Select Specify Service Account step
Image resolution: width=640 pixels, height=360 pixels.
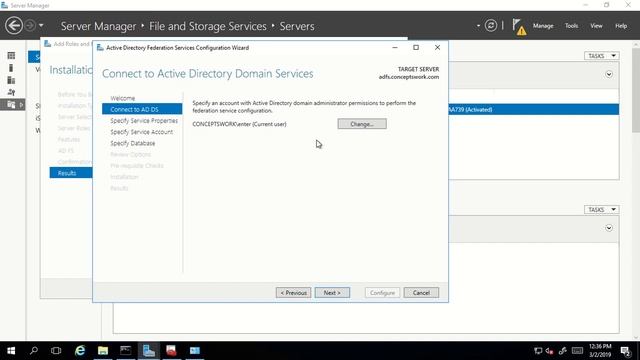pos(141,132)
